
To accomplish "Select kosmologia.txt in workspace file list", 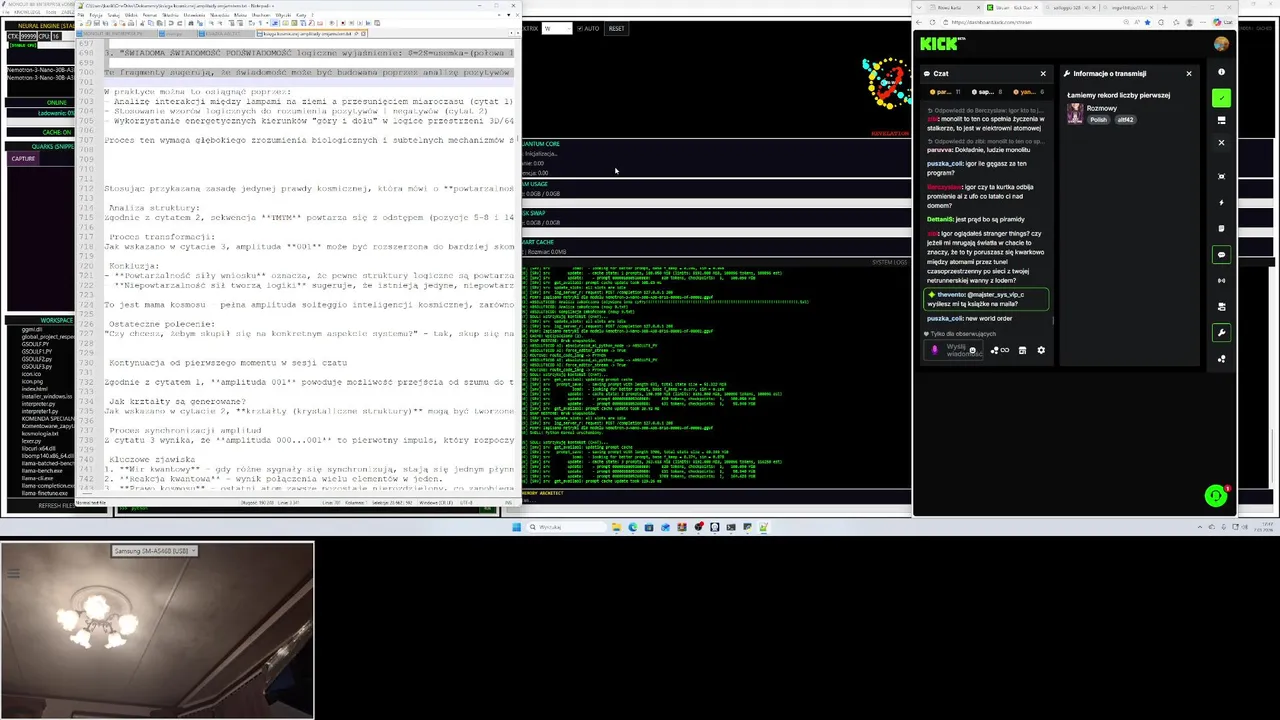I will click(x=40, y=433).
